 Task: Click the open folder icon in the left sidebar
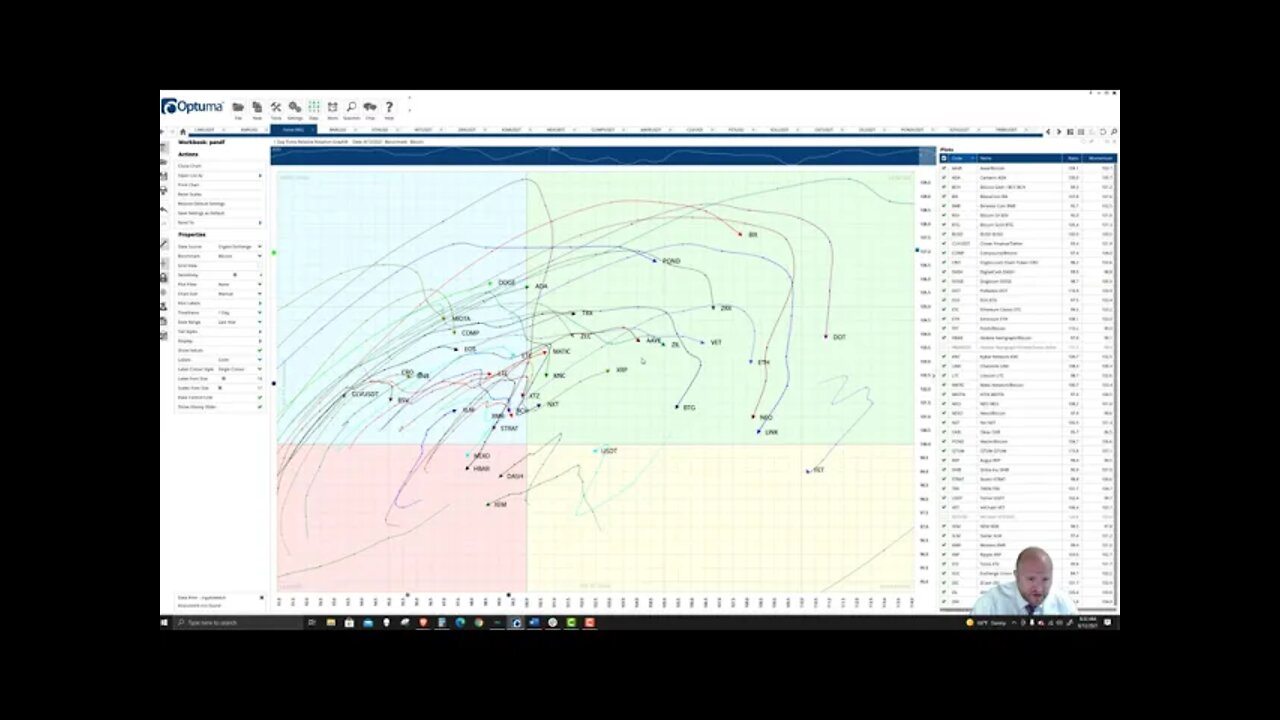click(x=164, y=162)
